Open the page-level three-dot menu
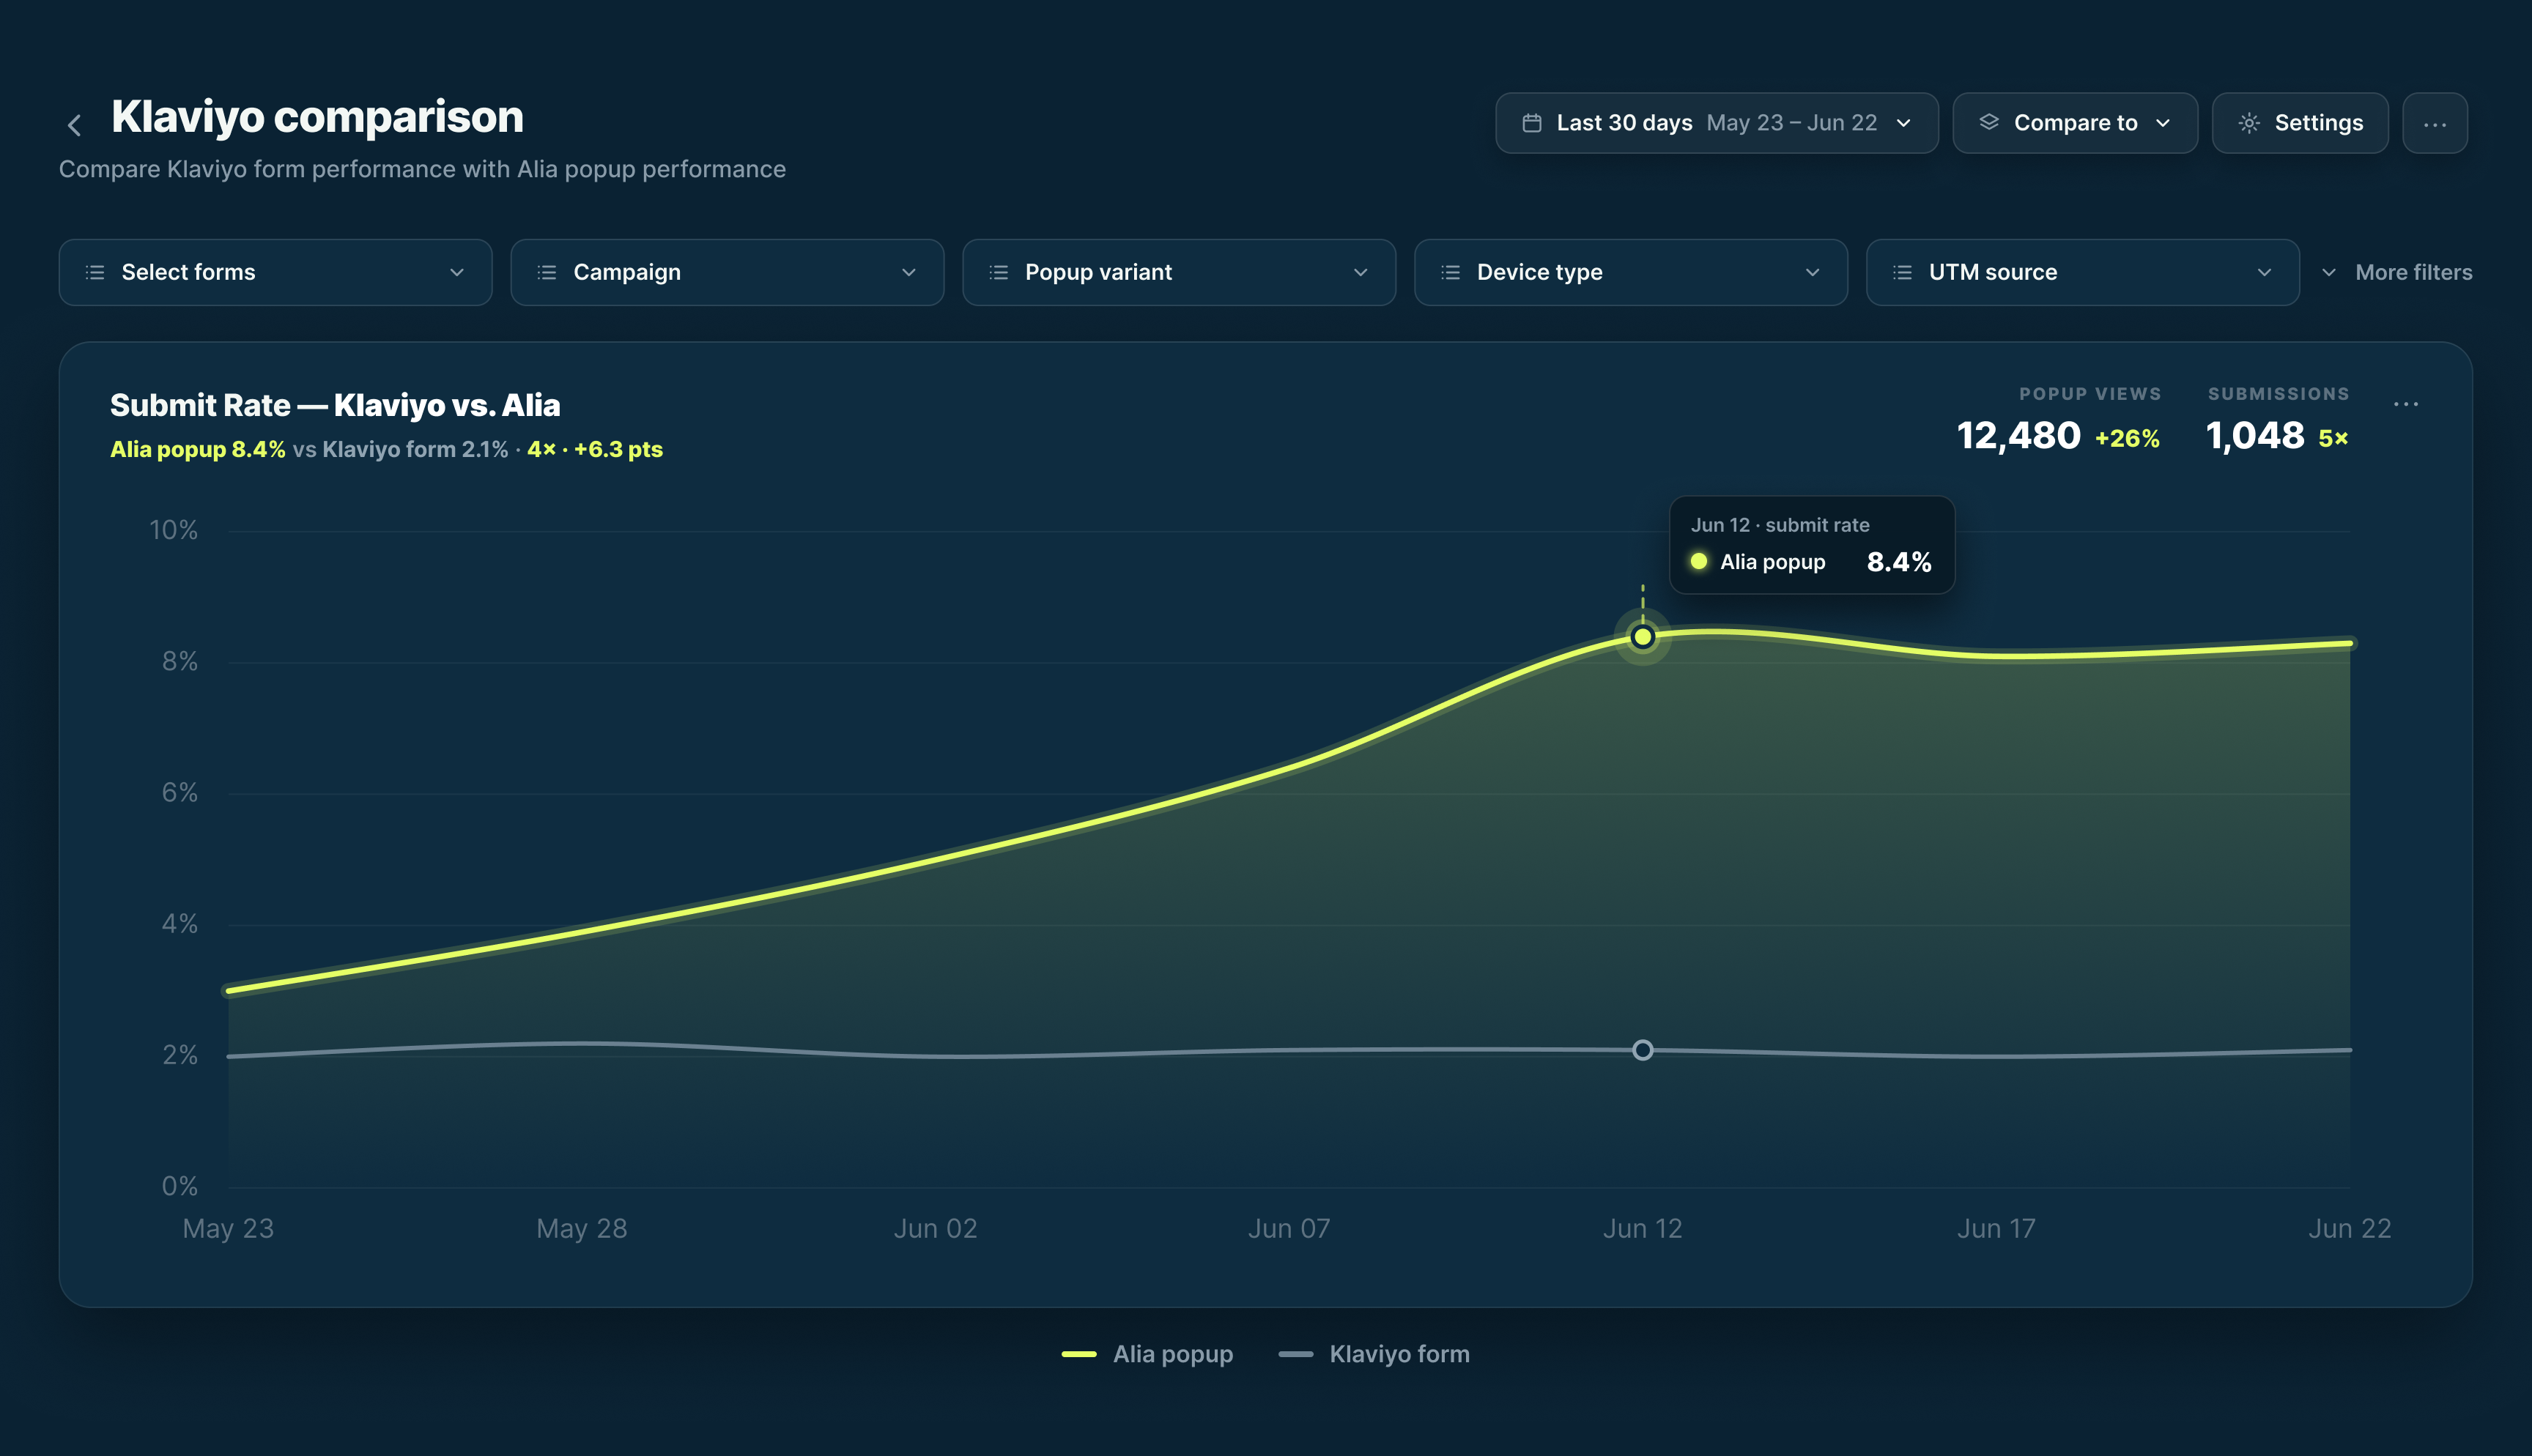 (2434, 123)
